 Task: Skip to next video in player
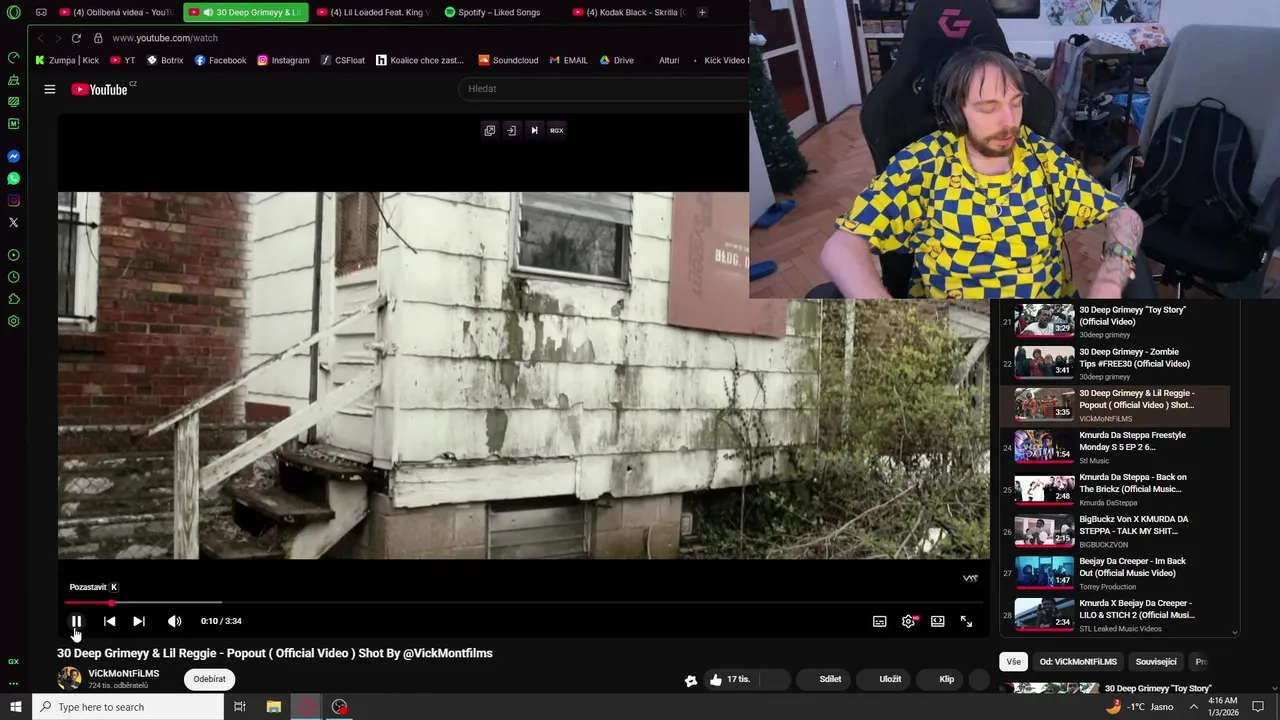pos(139,621)
